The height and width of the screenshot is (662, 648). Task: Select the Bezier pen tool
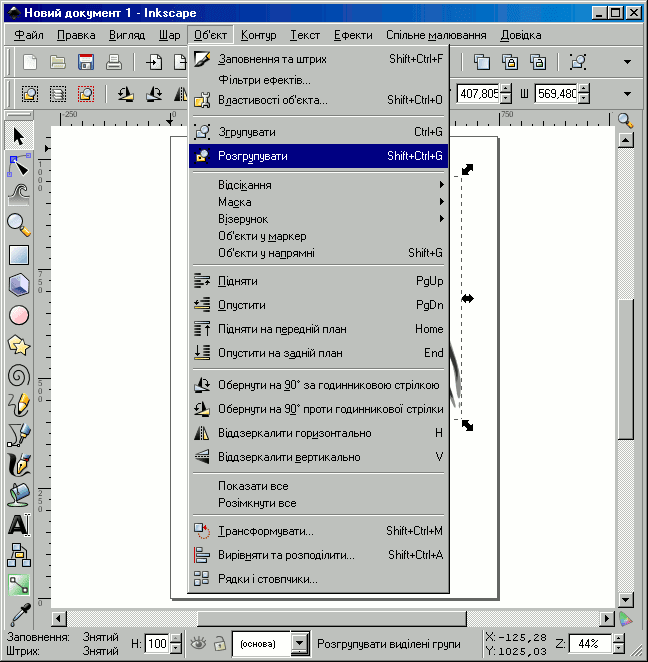19,435
